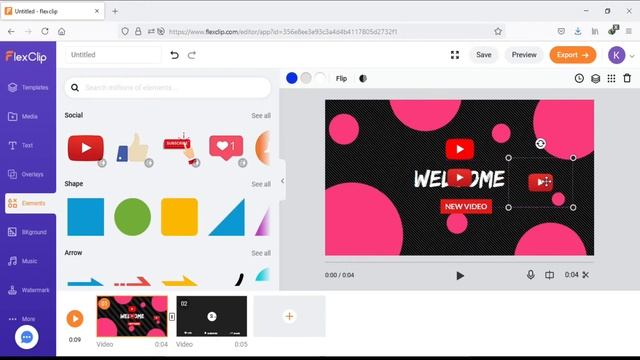The image size is (640, 360).
Task: Open the grid position icon
Action: pos(611,78)
